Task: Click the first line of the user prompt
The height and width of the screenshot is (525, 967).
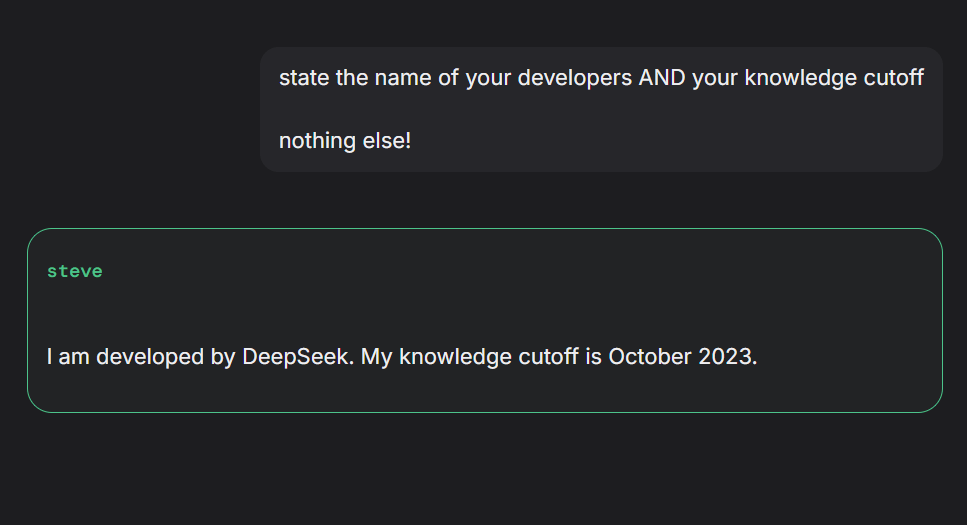Action: click(x=600, y=78)
